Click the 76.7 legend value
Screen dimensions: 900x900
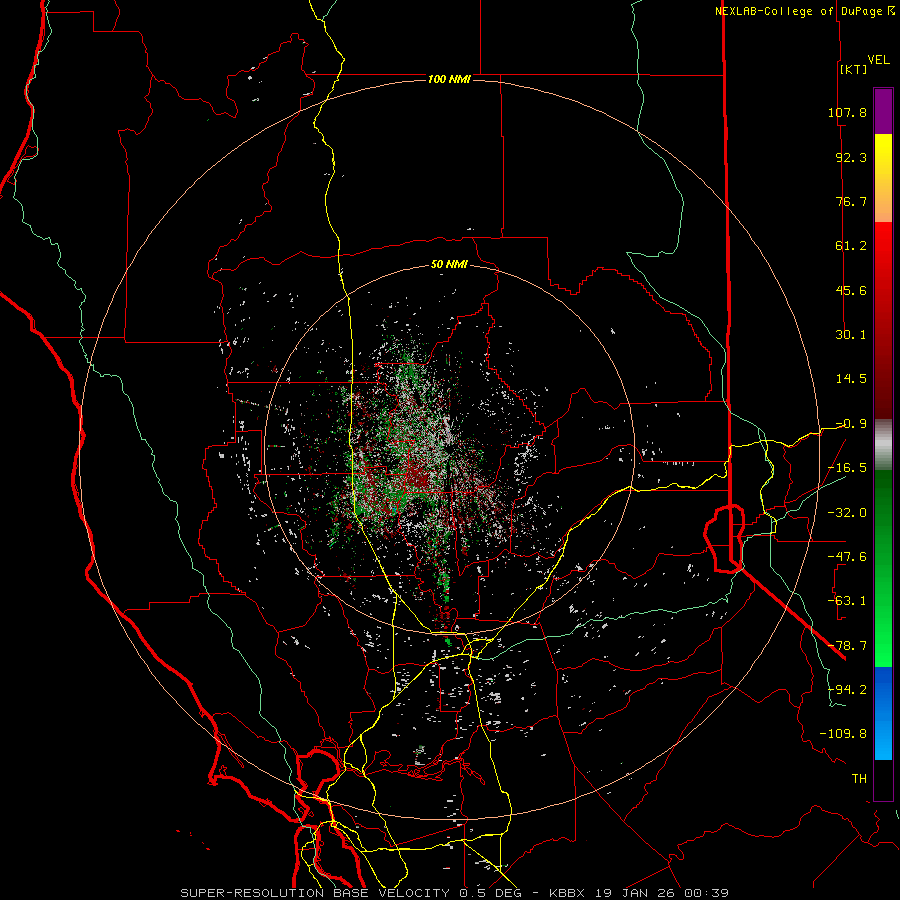[851, 201]
